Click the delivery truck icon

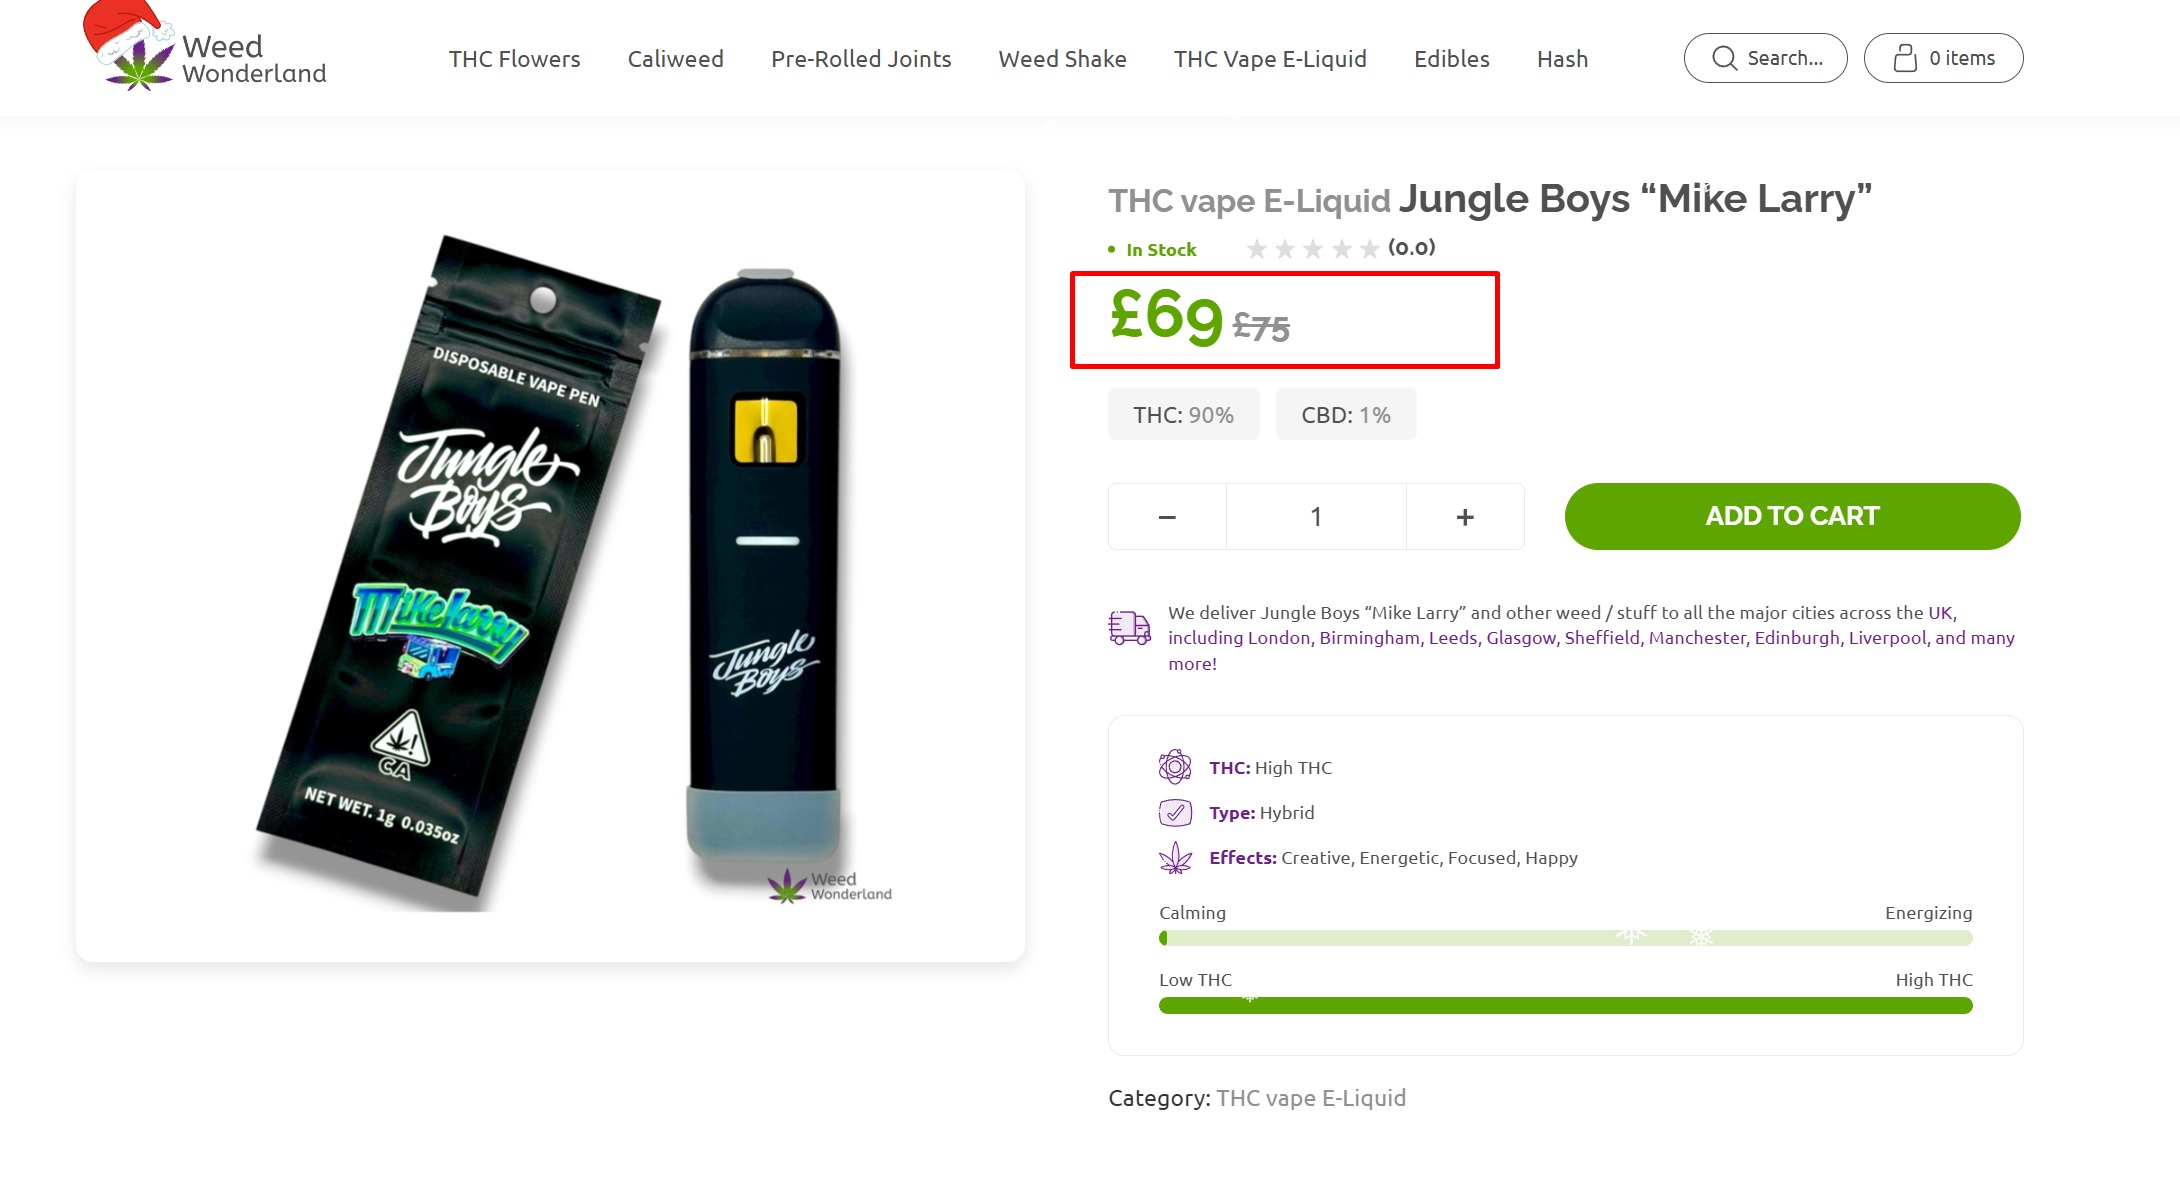[x=1130, y=628]
